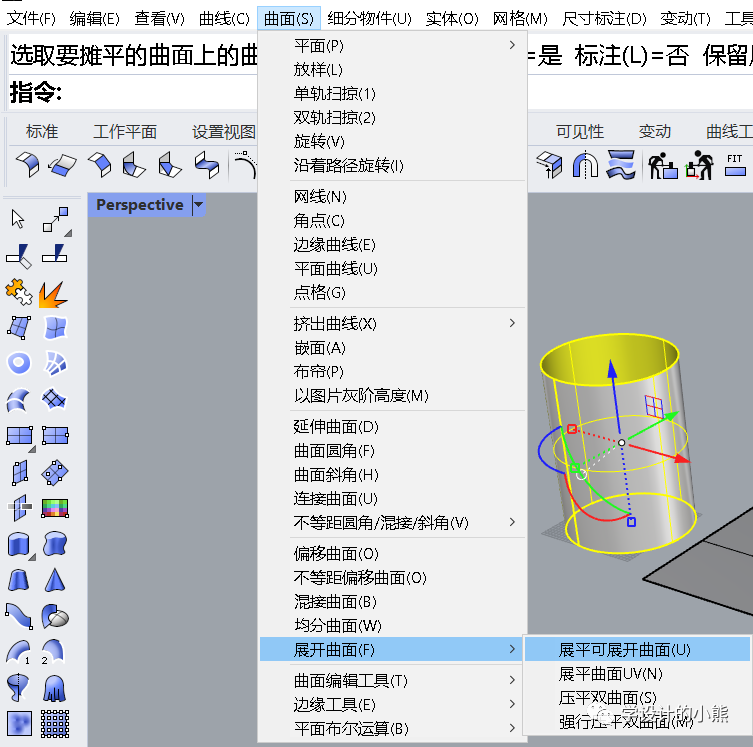Click the plane through points icon
Screen dimensions: 753x747
(x=55, y=472)
